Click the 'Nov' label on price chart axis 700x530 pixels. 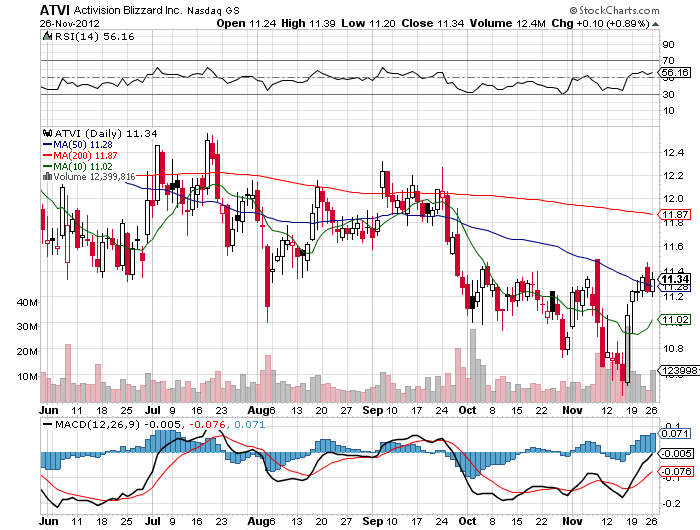click(572, 410)
